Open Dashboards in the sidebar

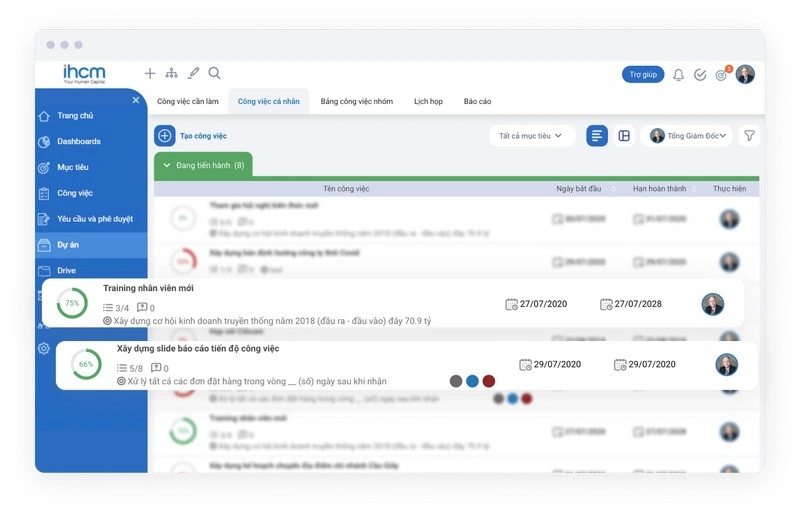pyautogui.click(x=79, y=141)
